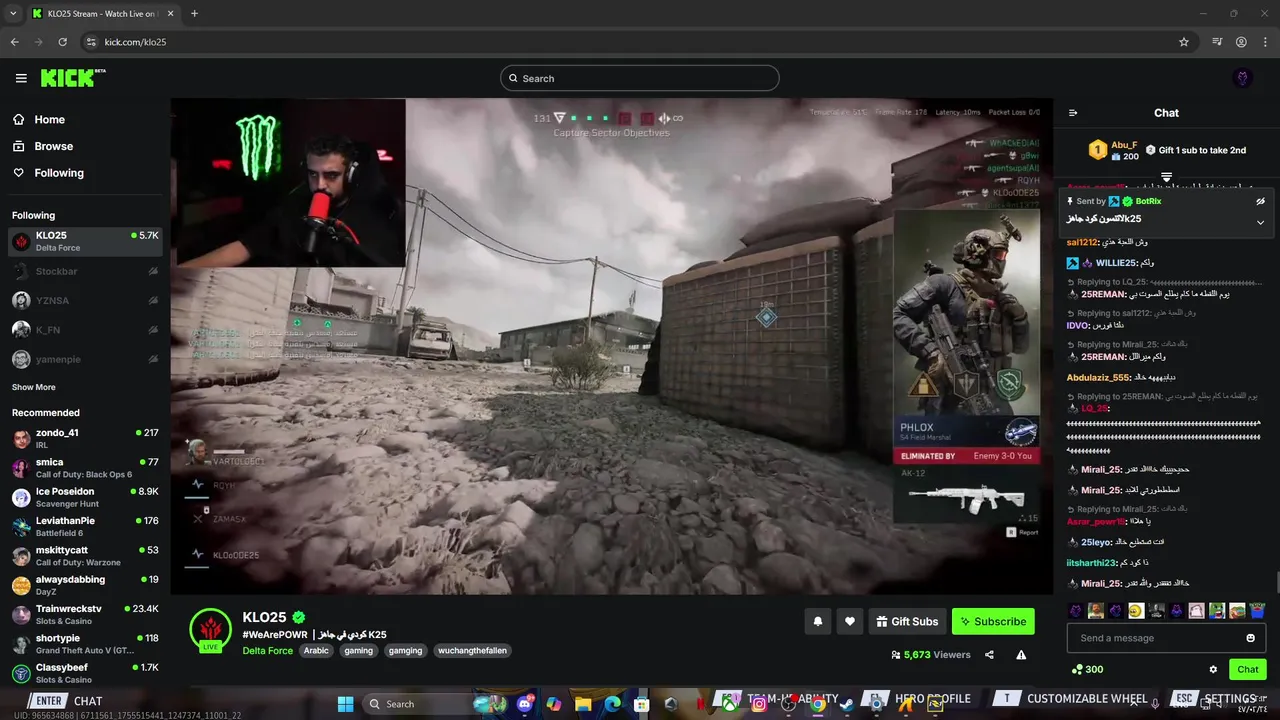Follow KLO25 with the heart button
The height and width of the screenshot is (720, 1280).
pyautogui.click(x=849, y=621)
